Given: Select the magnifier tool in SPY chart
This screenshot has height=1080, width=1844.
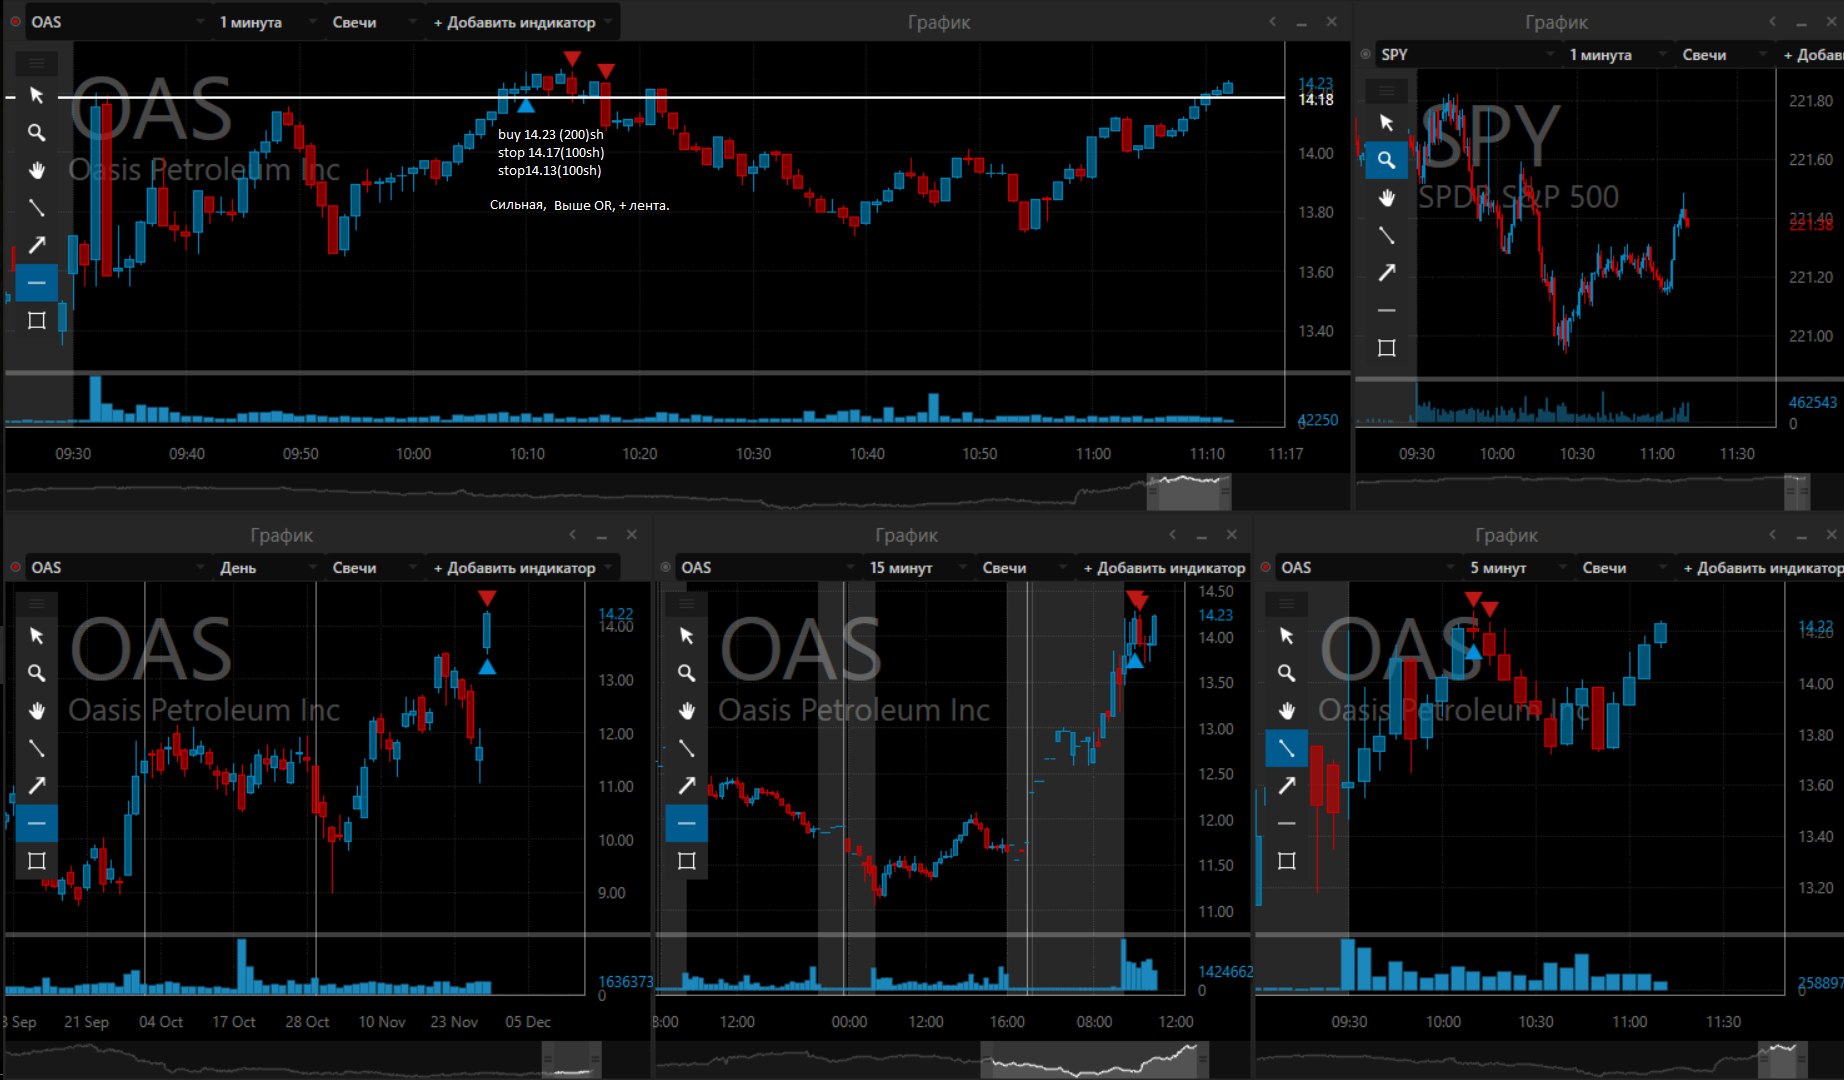Looking at the screenshot, I should (1387, 160).
